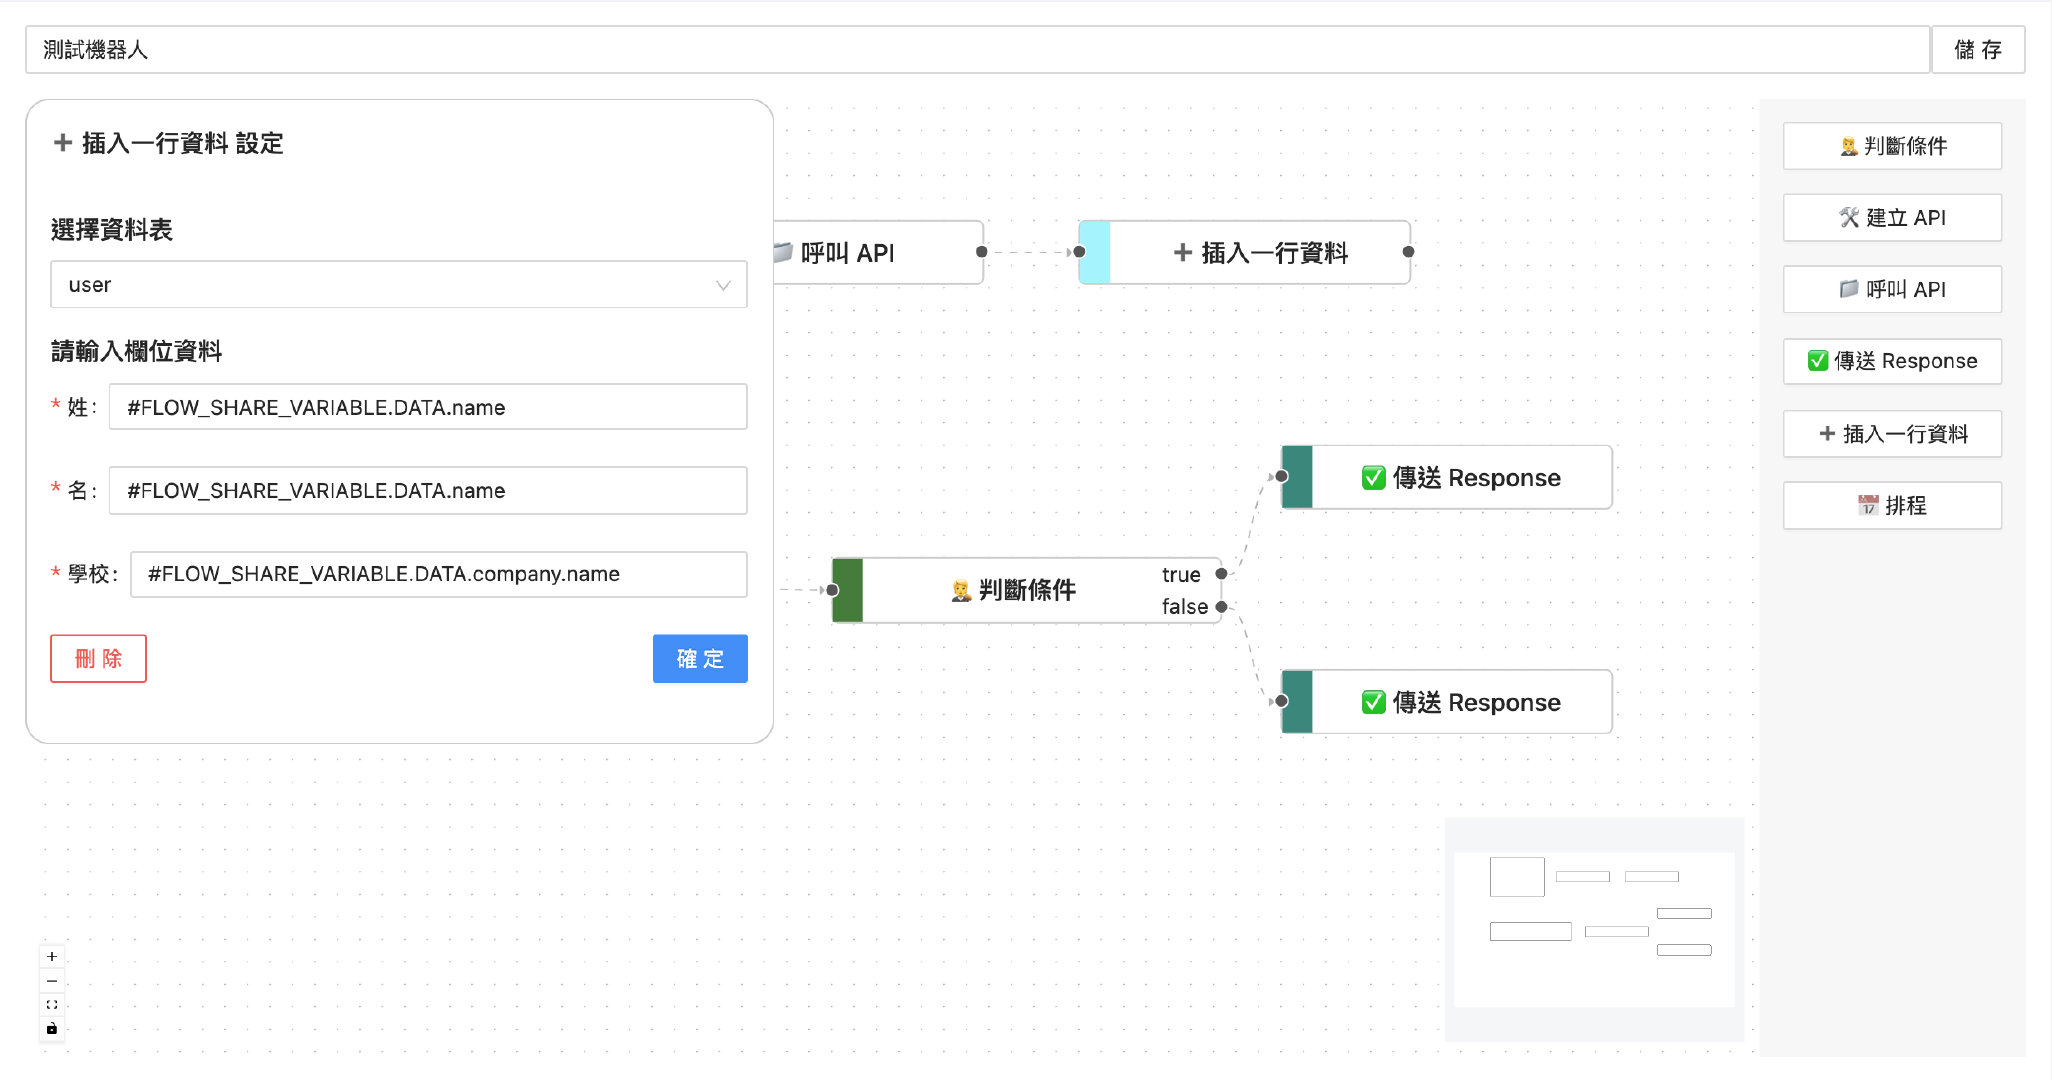Click the 學校 input field

(439, 574)
